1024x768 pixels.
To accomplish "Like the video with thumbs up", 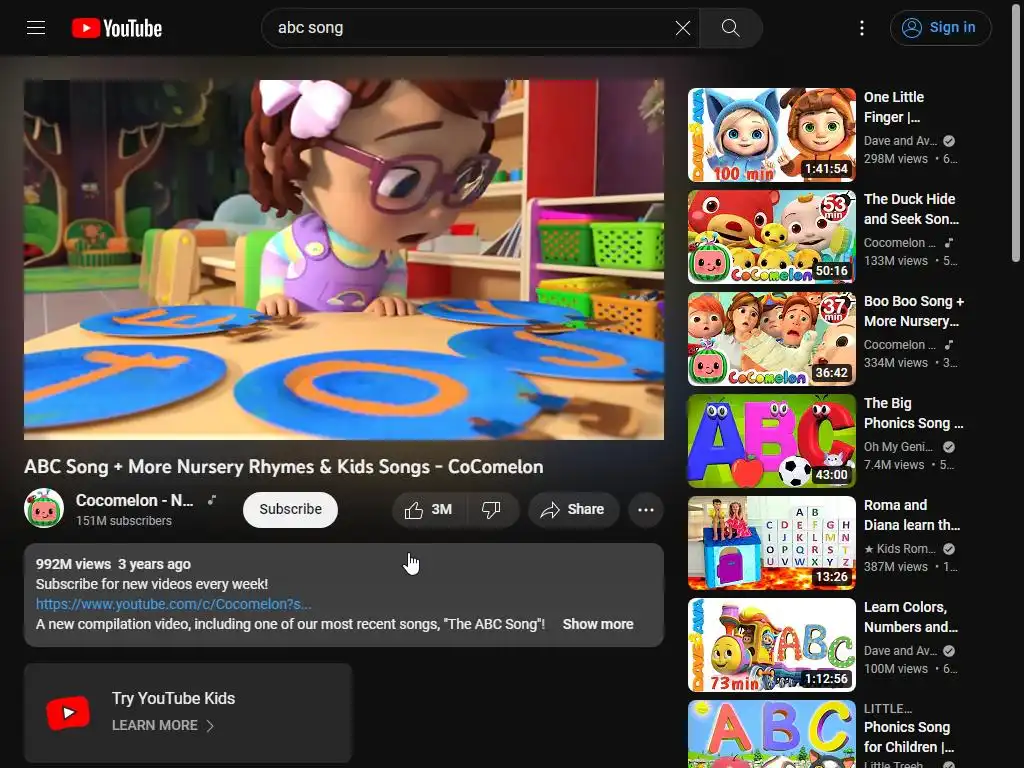I will tap(428, 509).
